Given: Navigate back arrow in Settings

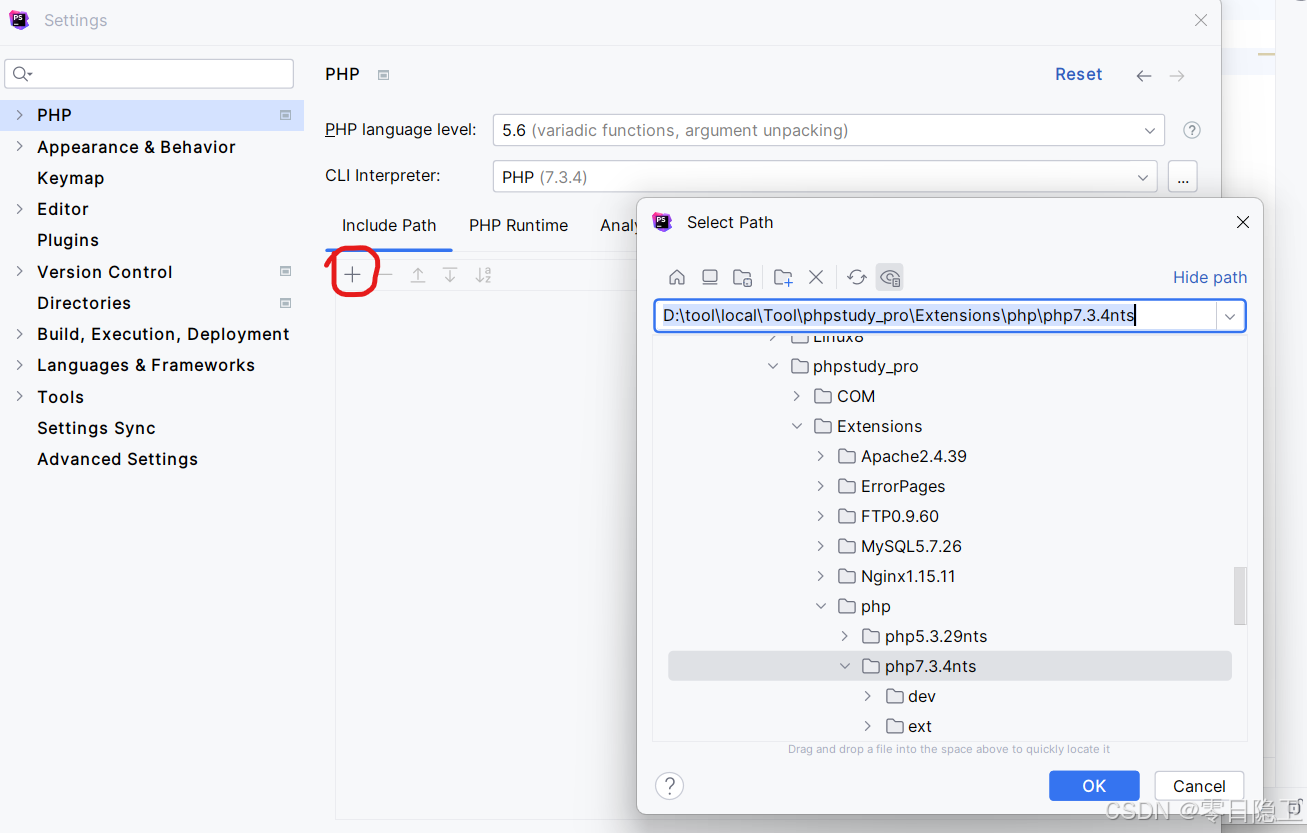Looking at the screenshot, I should [1144, 76].
